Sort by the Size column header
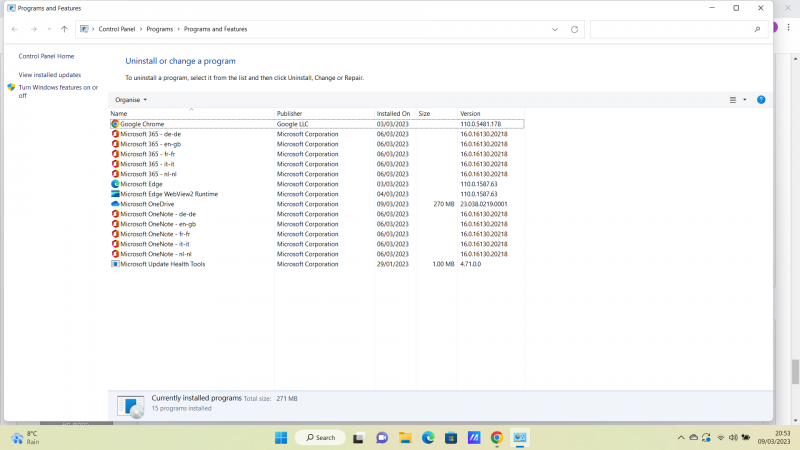 click(436, 113)
